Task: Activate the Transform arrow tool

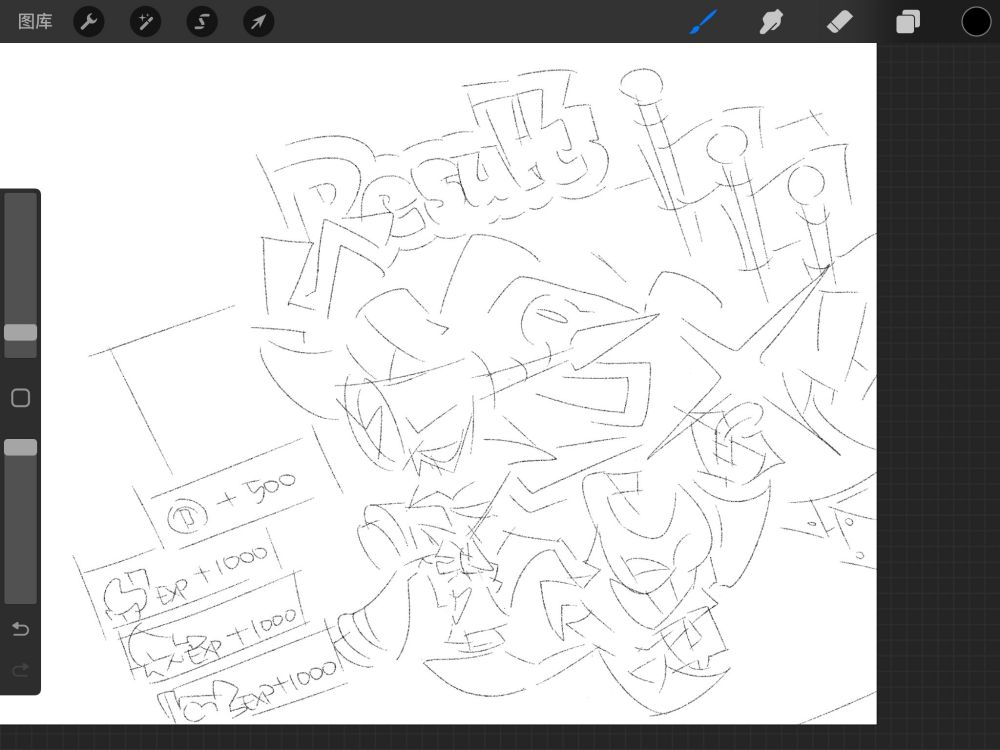Action: click(x=258, y=21)
